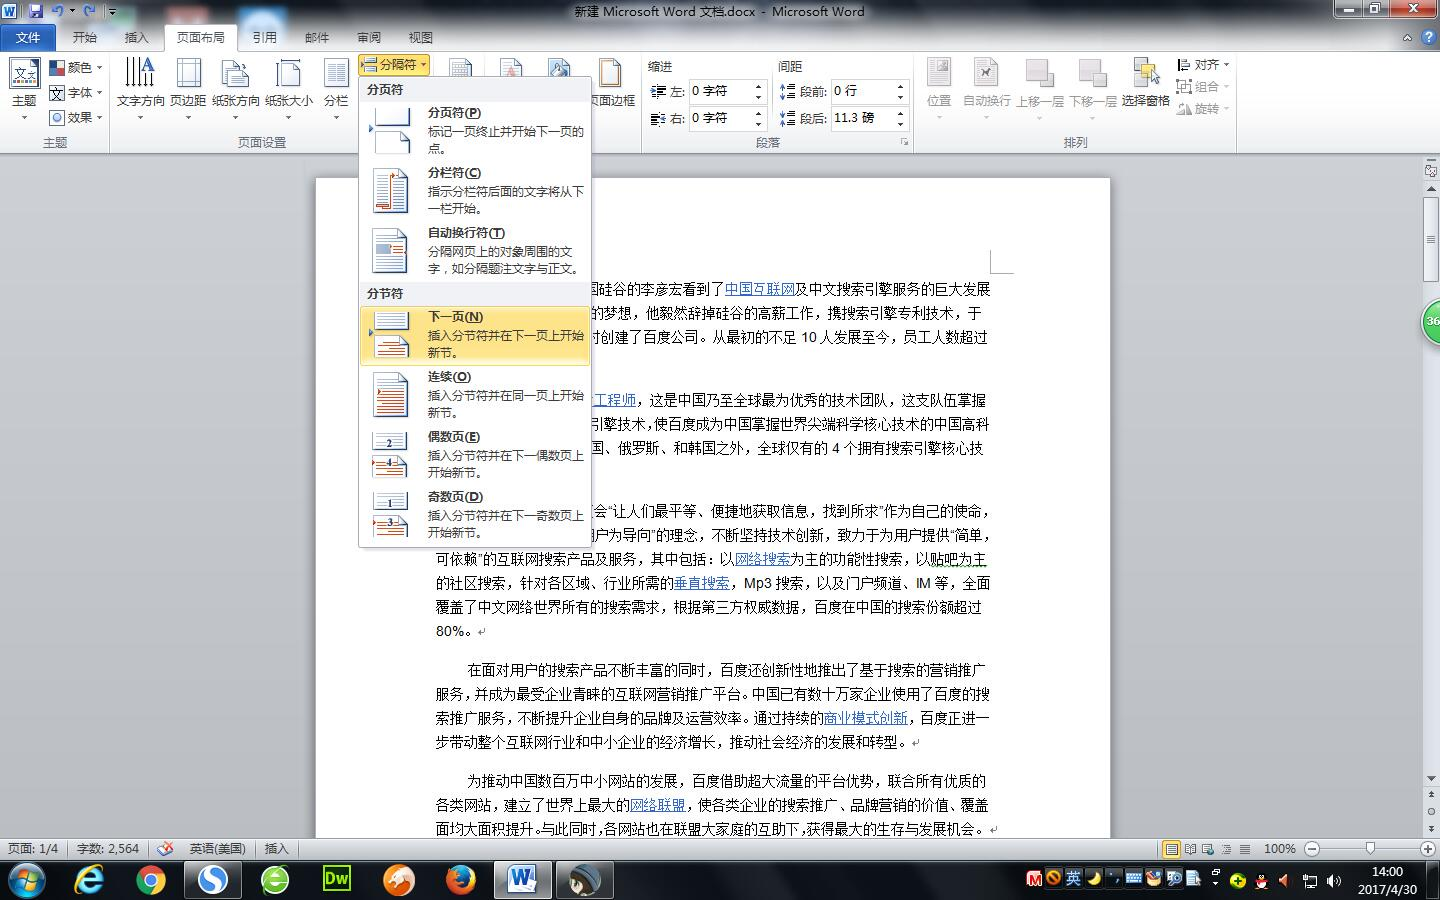Image resolution: width=1440 pixels, height=900 pixels.
Task: Switch to draft view icon in status bar
Action: click(1245, 849)
